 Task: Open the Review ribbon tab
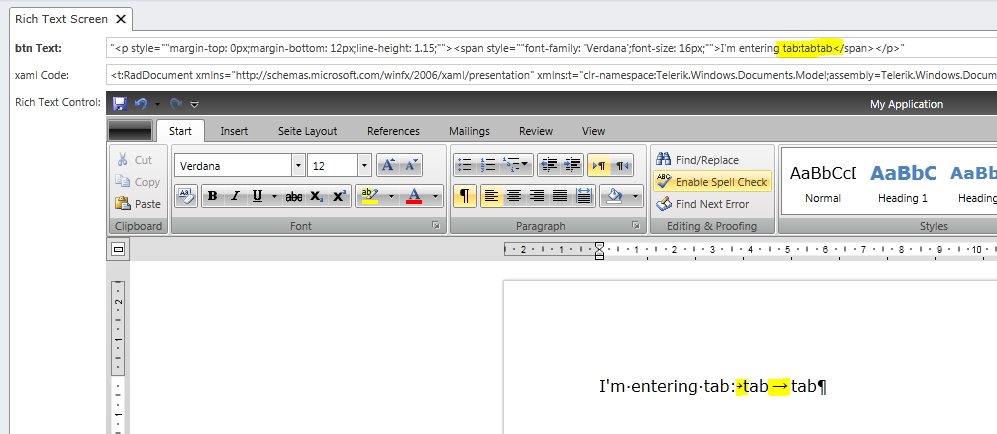536,131
